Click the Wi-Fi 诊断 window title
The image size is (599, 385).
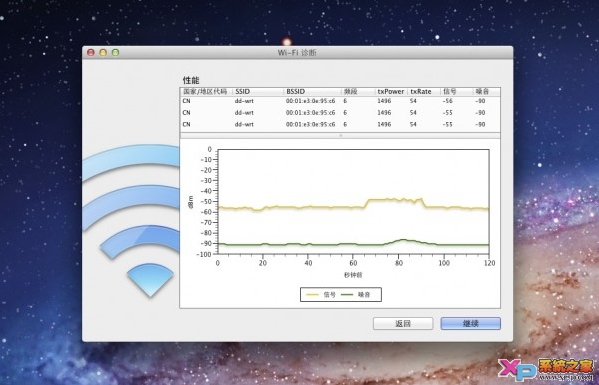(297, 53)
